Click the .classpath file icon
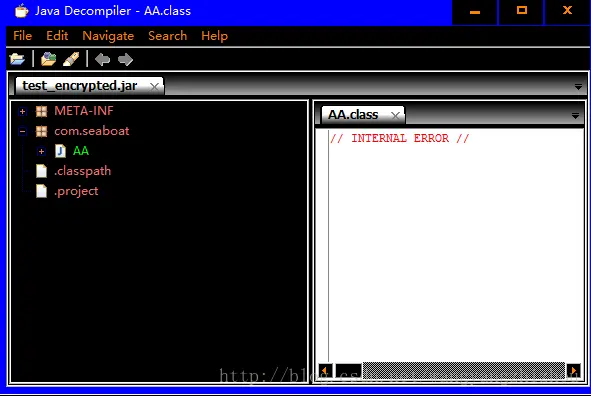Viewport: 591px width, 396px height. click(41, 171)
